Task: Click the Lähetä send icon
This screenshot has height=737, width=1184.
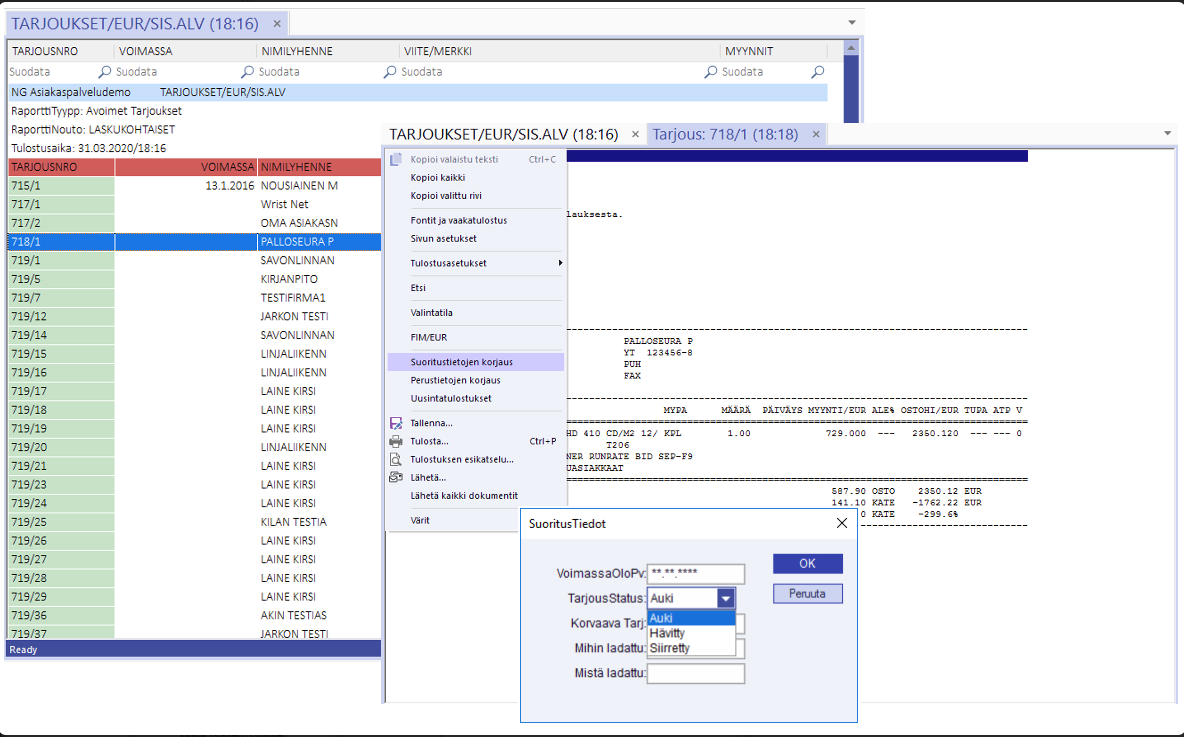Action: (x=396, y=477)
